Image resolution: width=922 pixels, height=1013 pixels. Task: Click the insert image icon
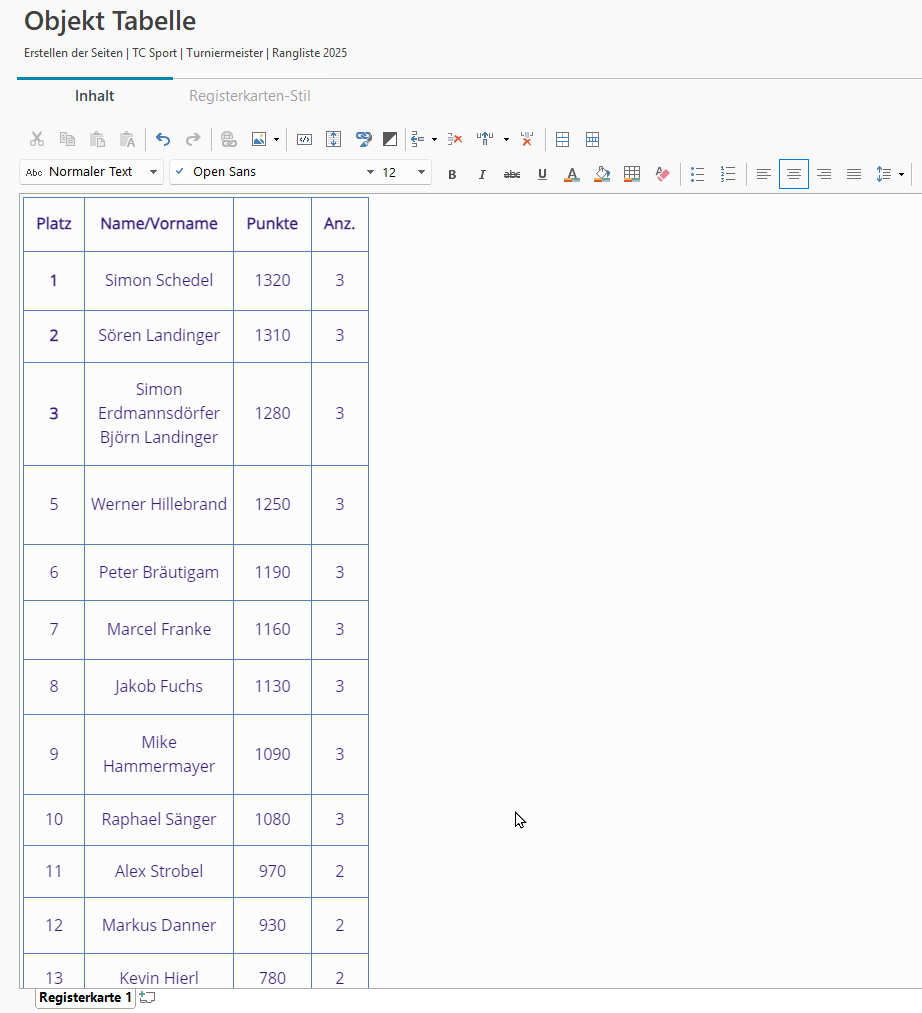259,139
